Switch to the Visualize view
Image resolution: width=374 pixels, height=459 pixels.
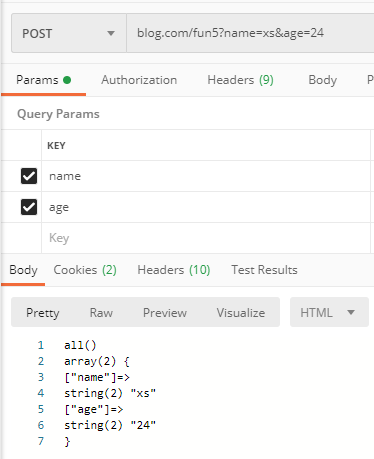(241, 313)
